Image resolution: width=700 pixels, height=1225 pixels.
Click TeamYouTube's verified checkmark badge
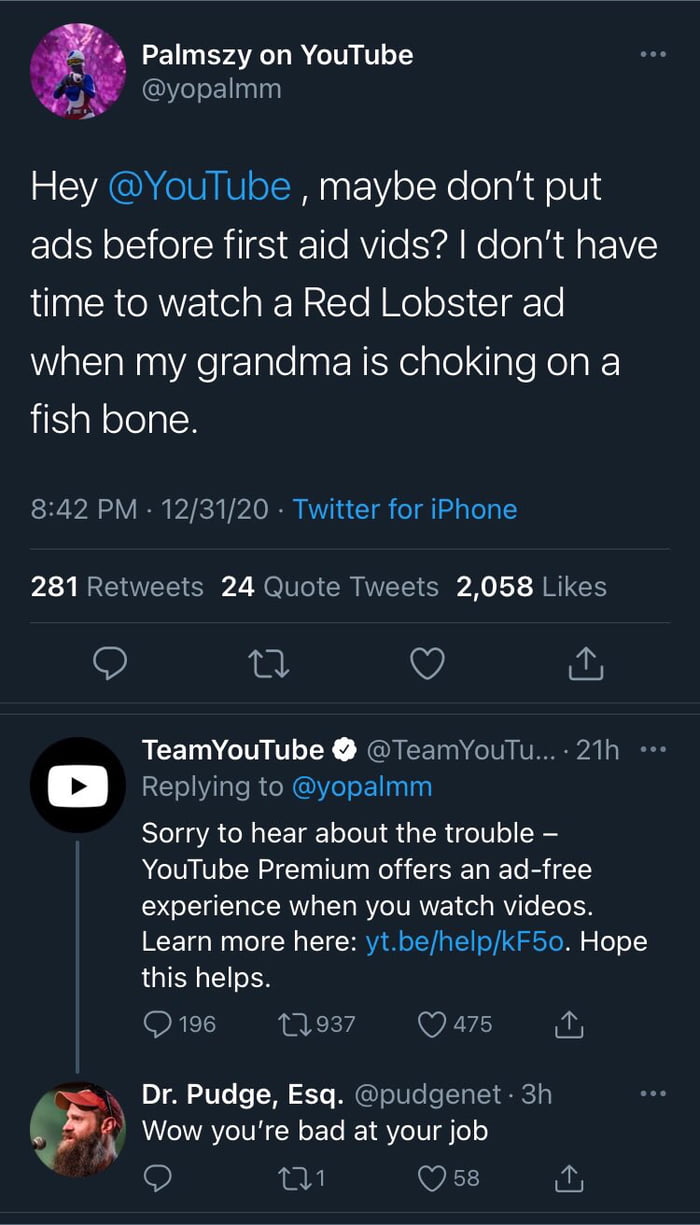click(x=345, y=749)
